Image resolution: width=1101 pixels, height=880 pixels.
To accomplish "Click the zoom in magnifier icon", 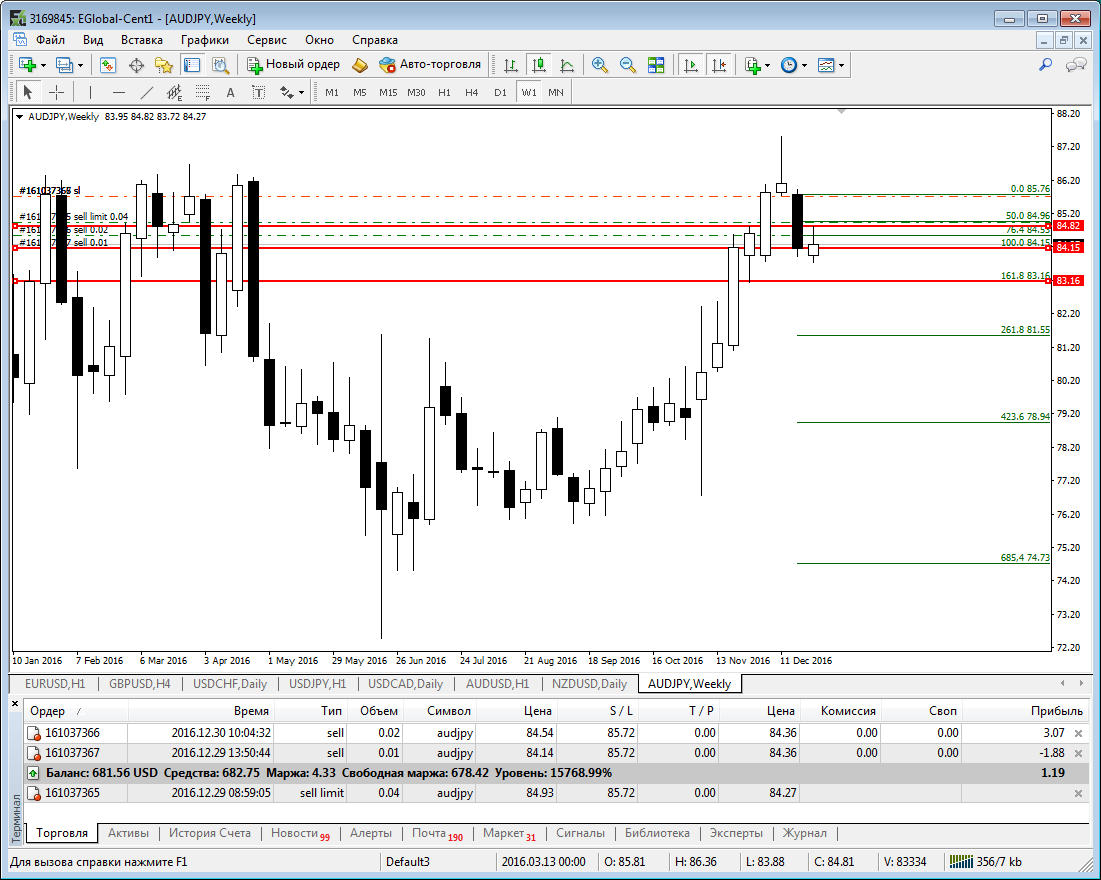I will (x=600, y=65).
